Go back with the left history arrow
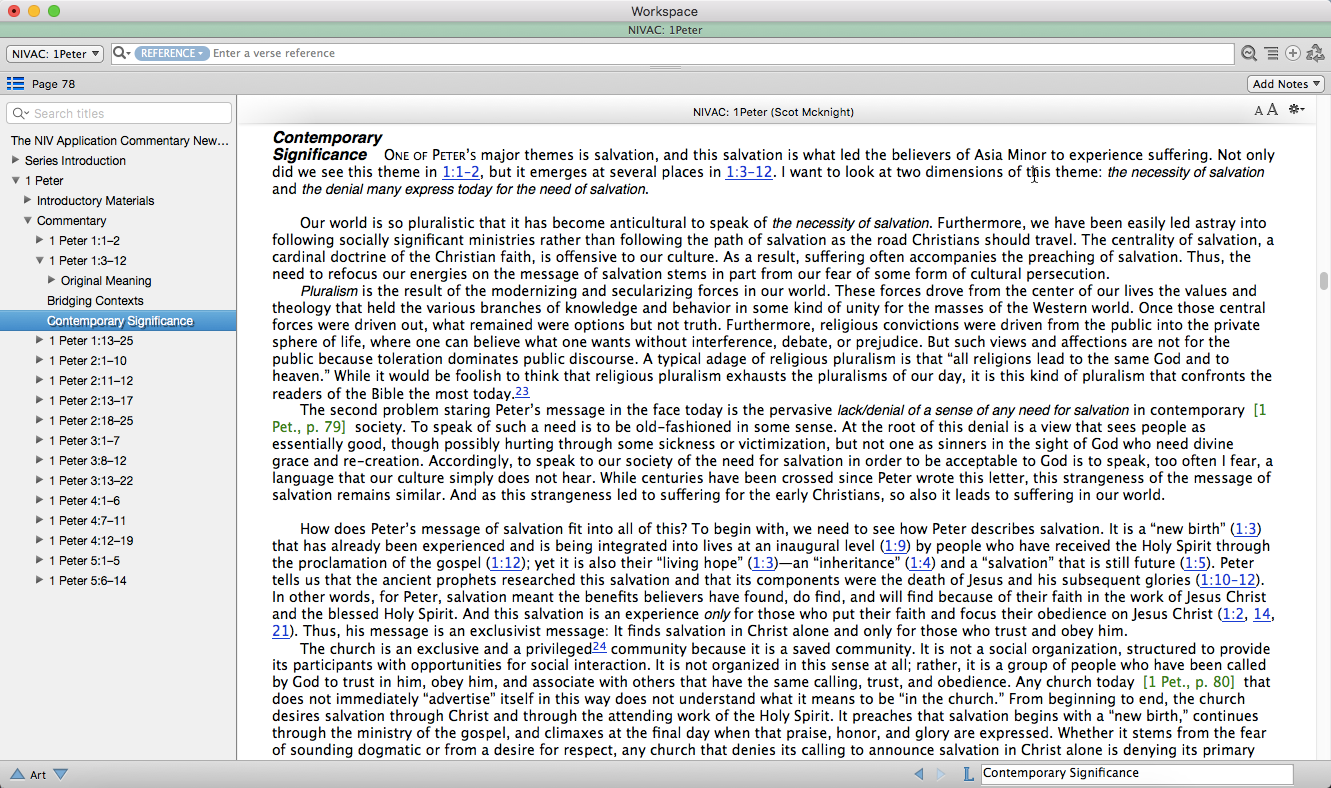This screenshot has height=788, width=1331. (919, 774)
